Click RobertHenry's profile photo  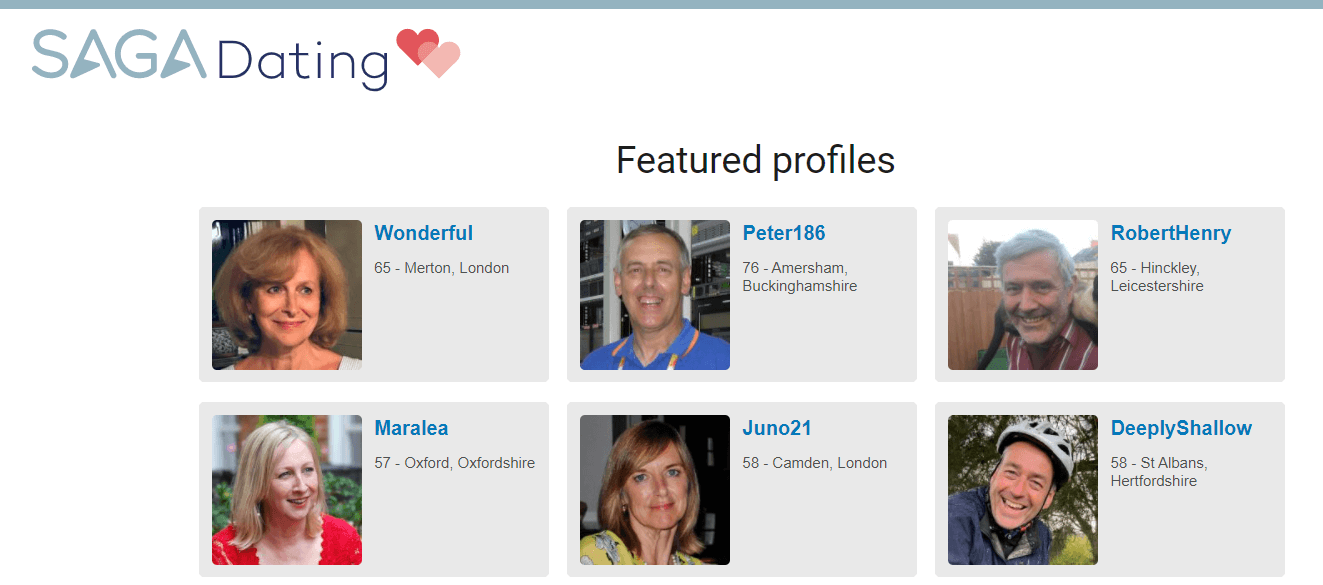point(1023,295)
